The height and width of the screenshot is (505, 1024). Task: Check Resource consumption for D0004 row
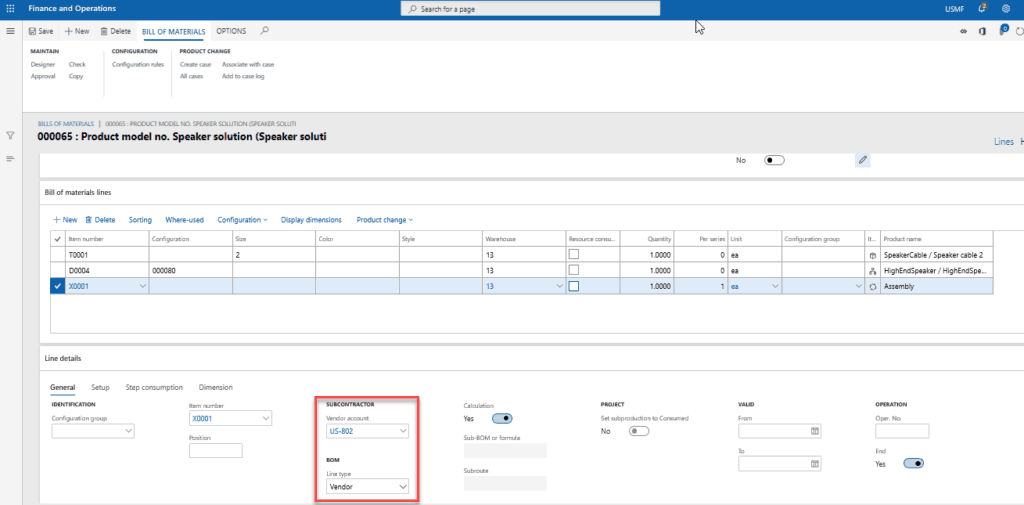[573, 270]
